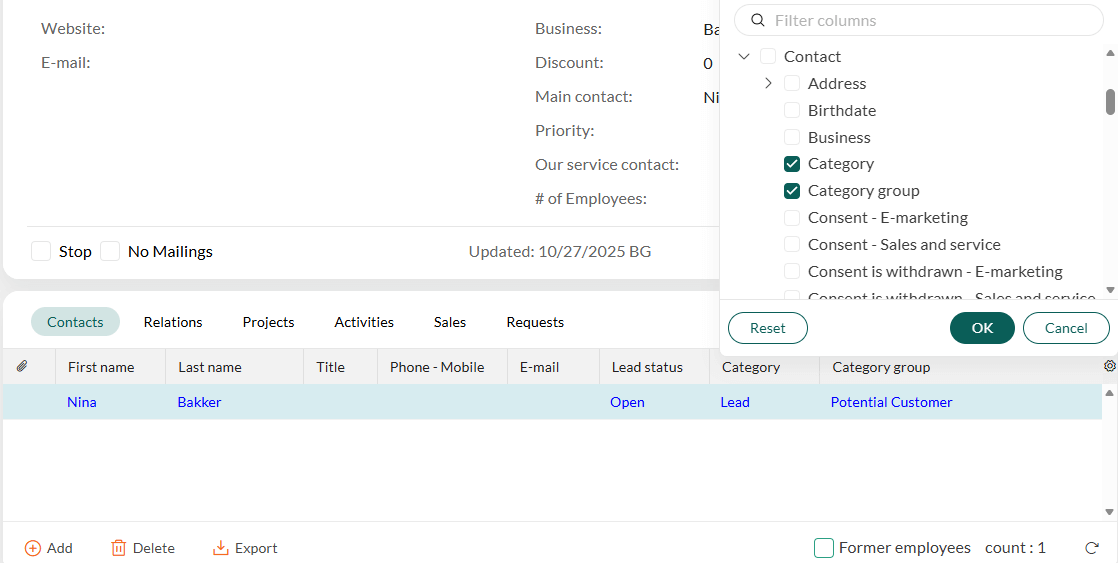This screenshot has height=563, width=1118.
Task: Switch to the Relations tab
Action: click(x=173, y=322)
